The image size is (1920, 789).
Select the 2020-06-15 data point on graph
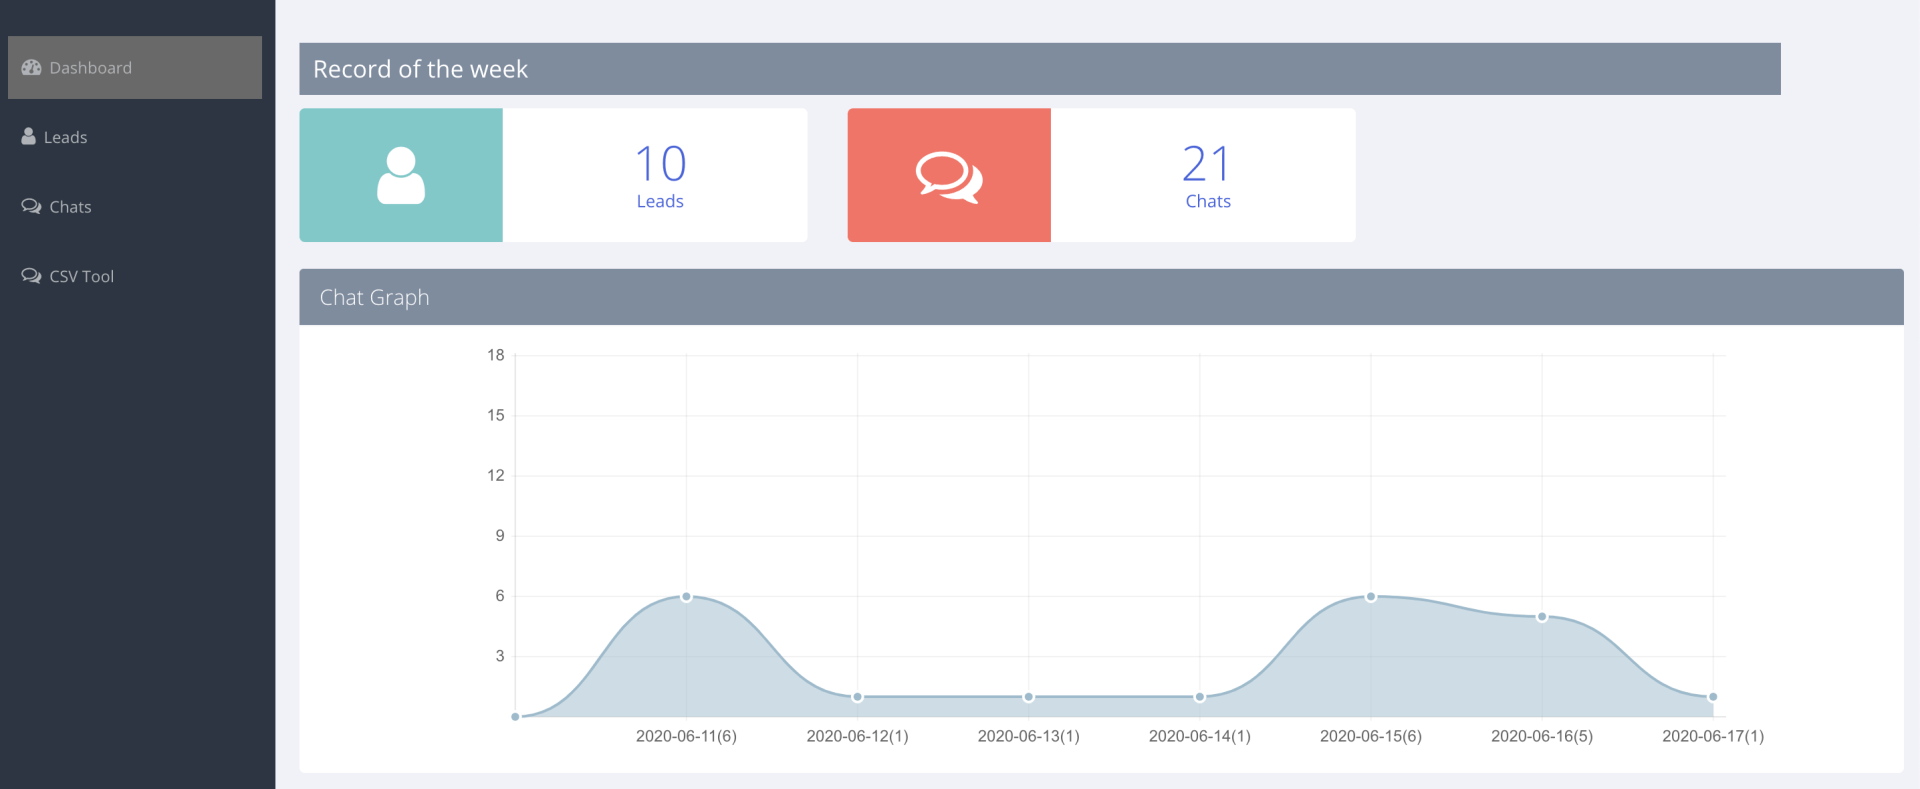(x=1371, y=597)
